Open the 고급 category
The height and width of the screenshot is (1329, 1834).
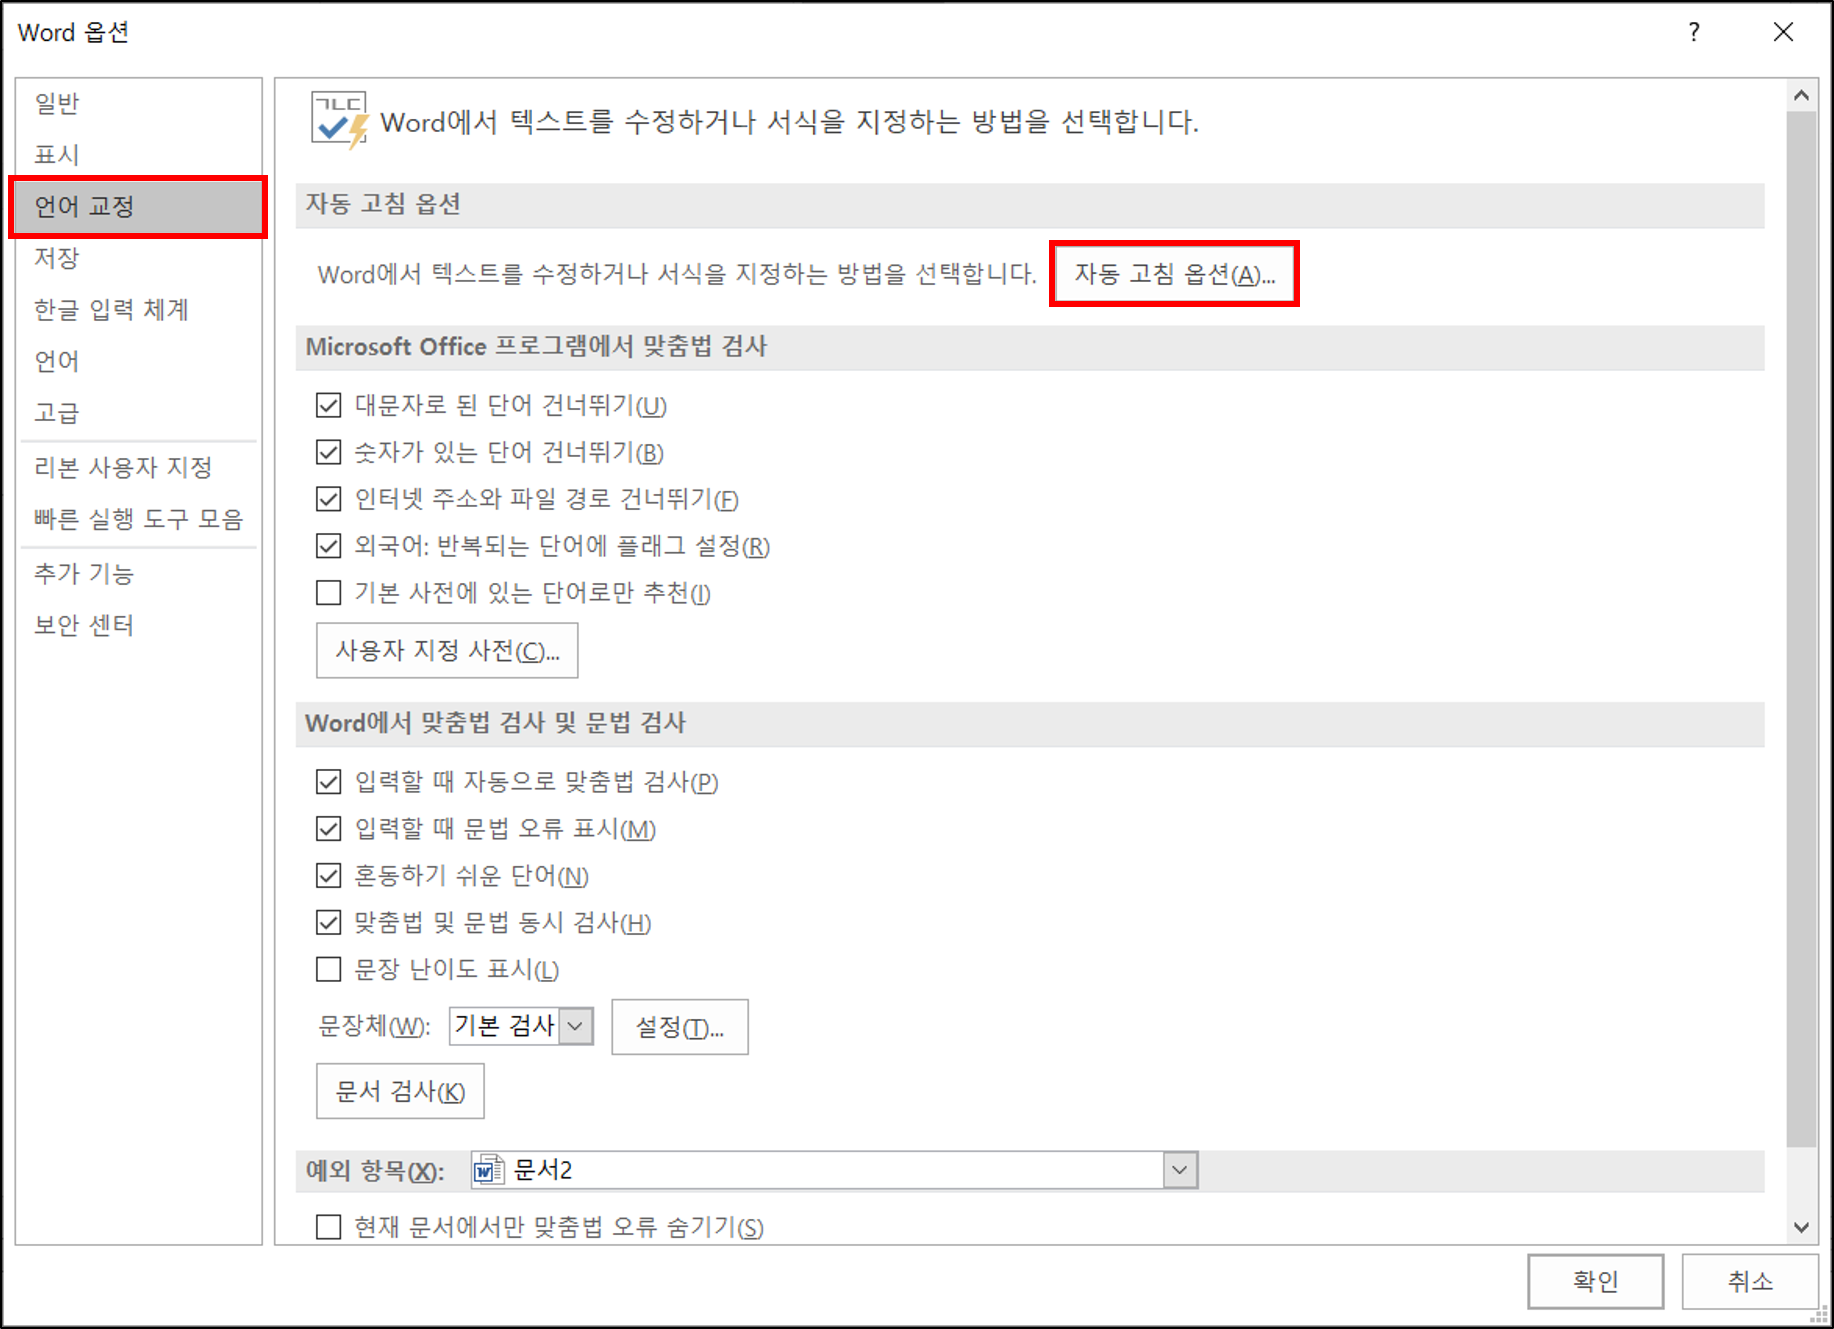click(139, 413)
